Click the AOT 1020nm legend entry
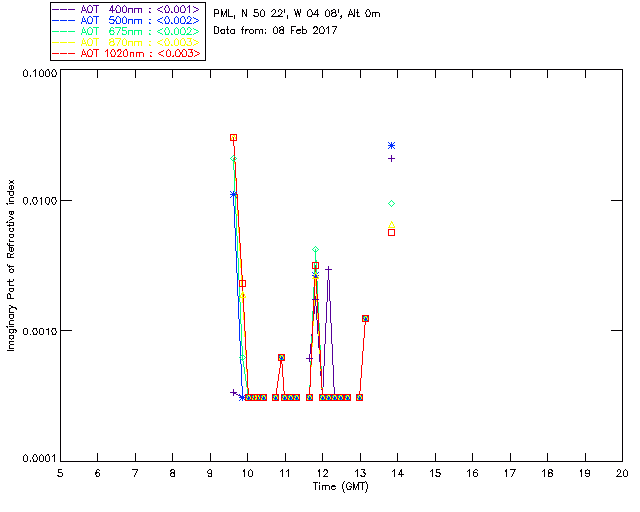Image resolution: width=640 pixels, height=512 pixels. 126,53
